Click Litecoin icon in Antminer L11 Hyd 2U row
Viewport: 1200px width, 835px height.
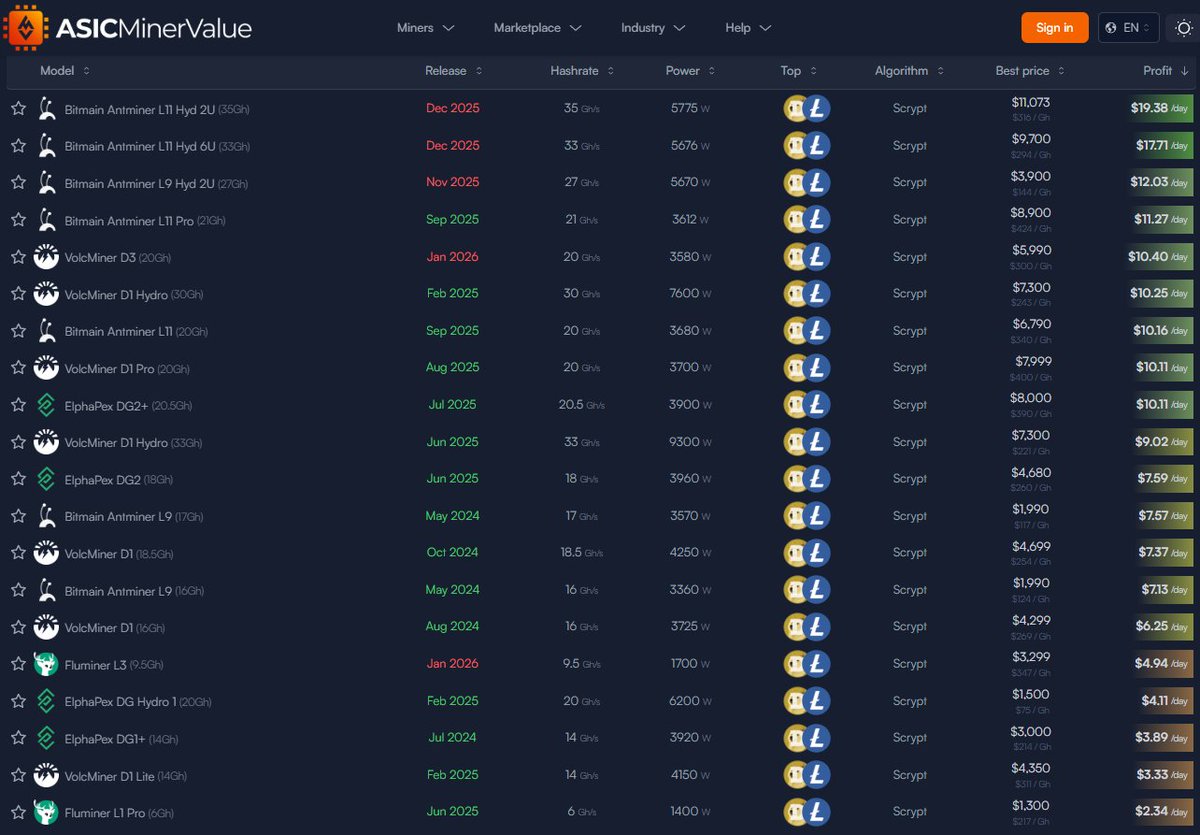(818, 109)
